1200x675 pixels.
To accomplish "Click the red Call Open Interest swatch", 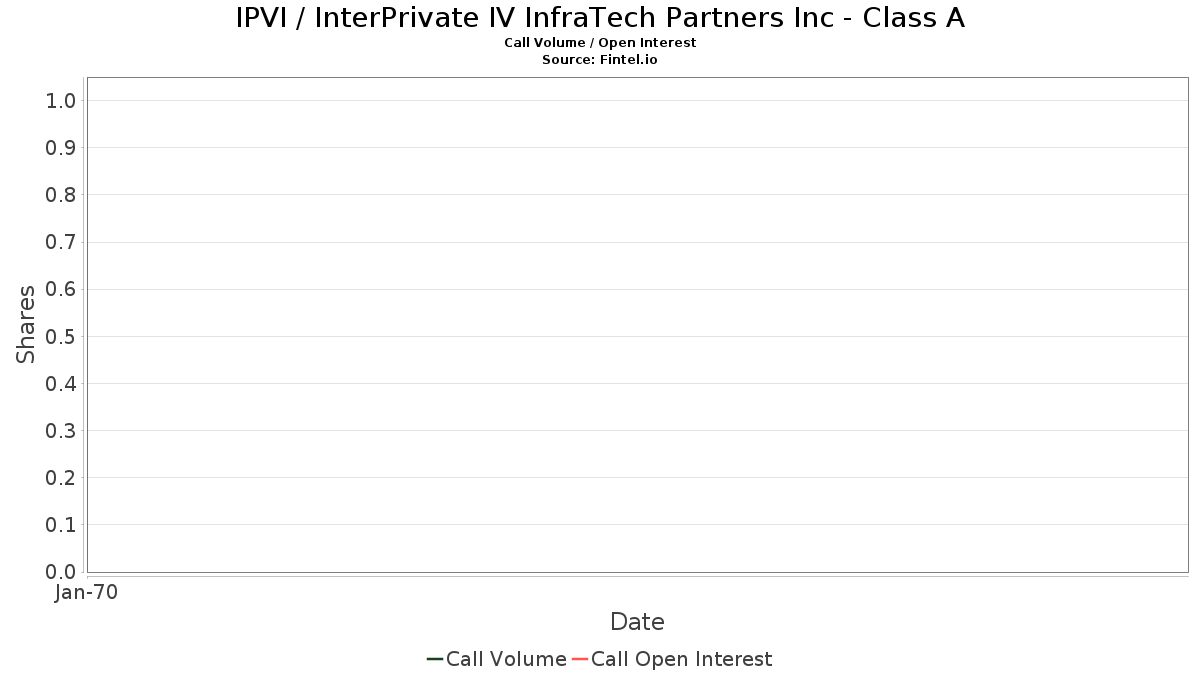I will (580, 659).
